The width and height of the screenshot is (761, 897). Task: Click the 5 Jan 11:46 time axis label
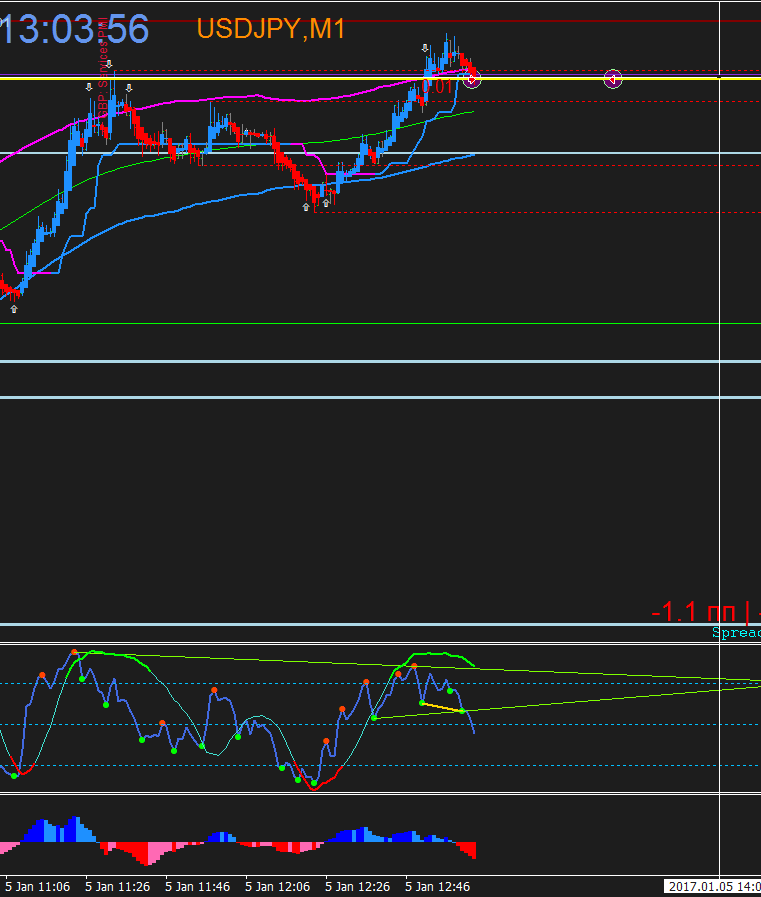coord(197,887)
